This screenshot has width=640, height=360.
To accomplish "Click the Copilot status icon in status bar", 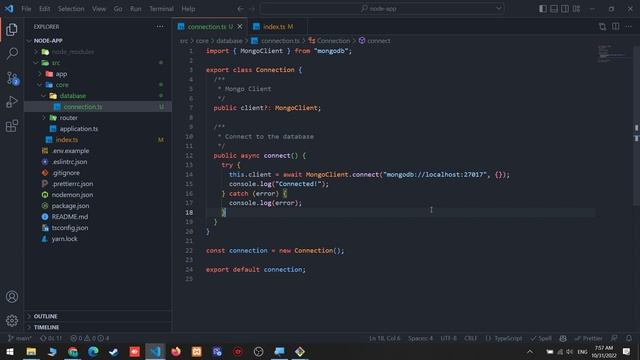I will (x=563, y=338).
